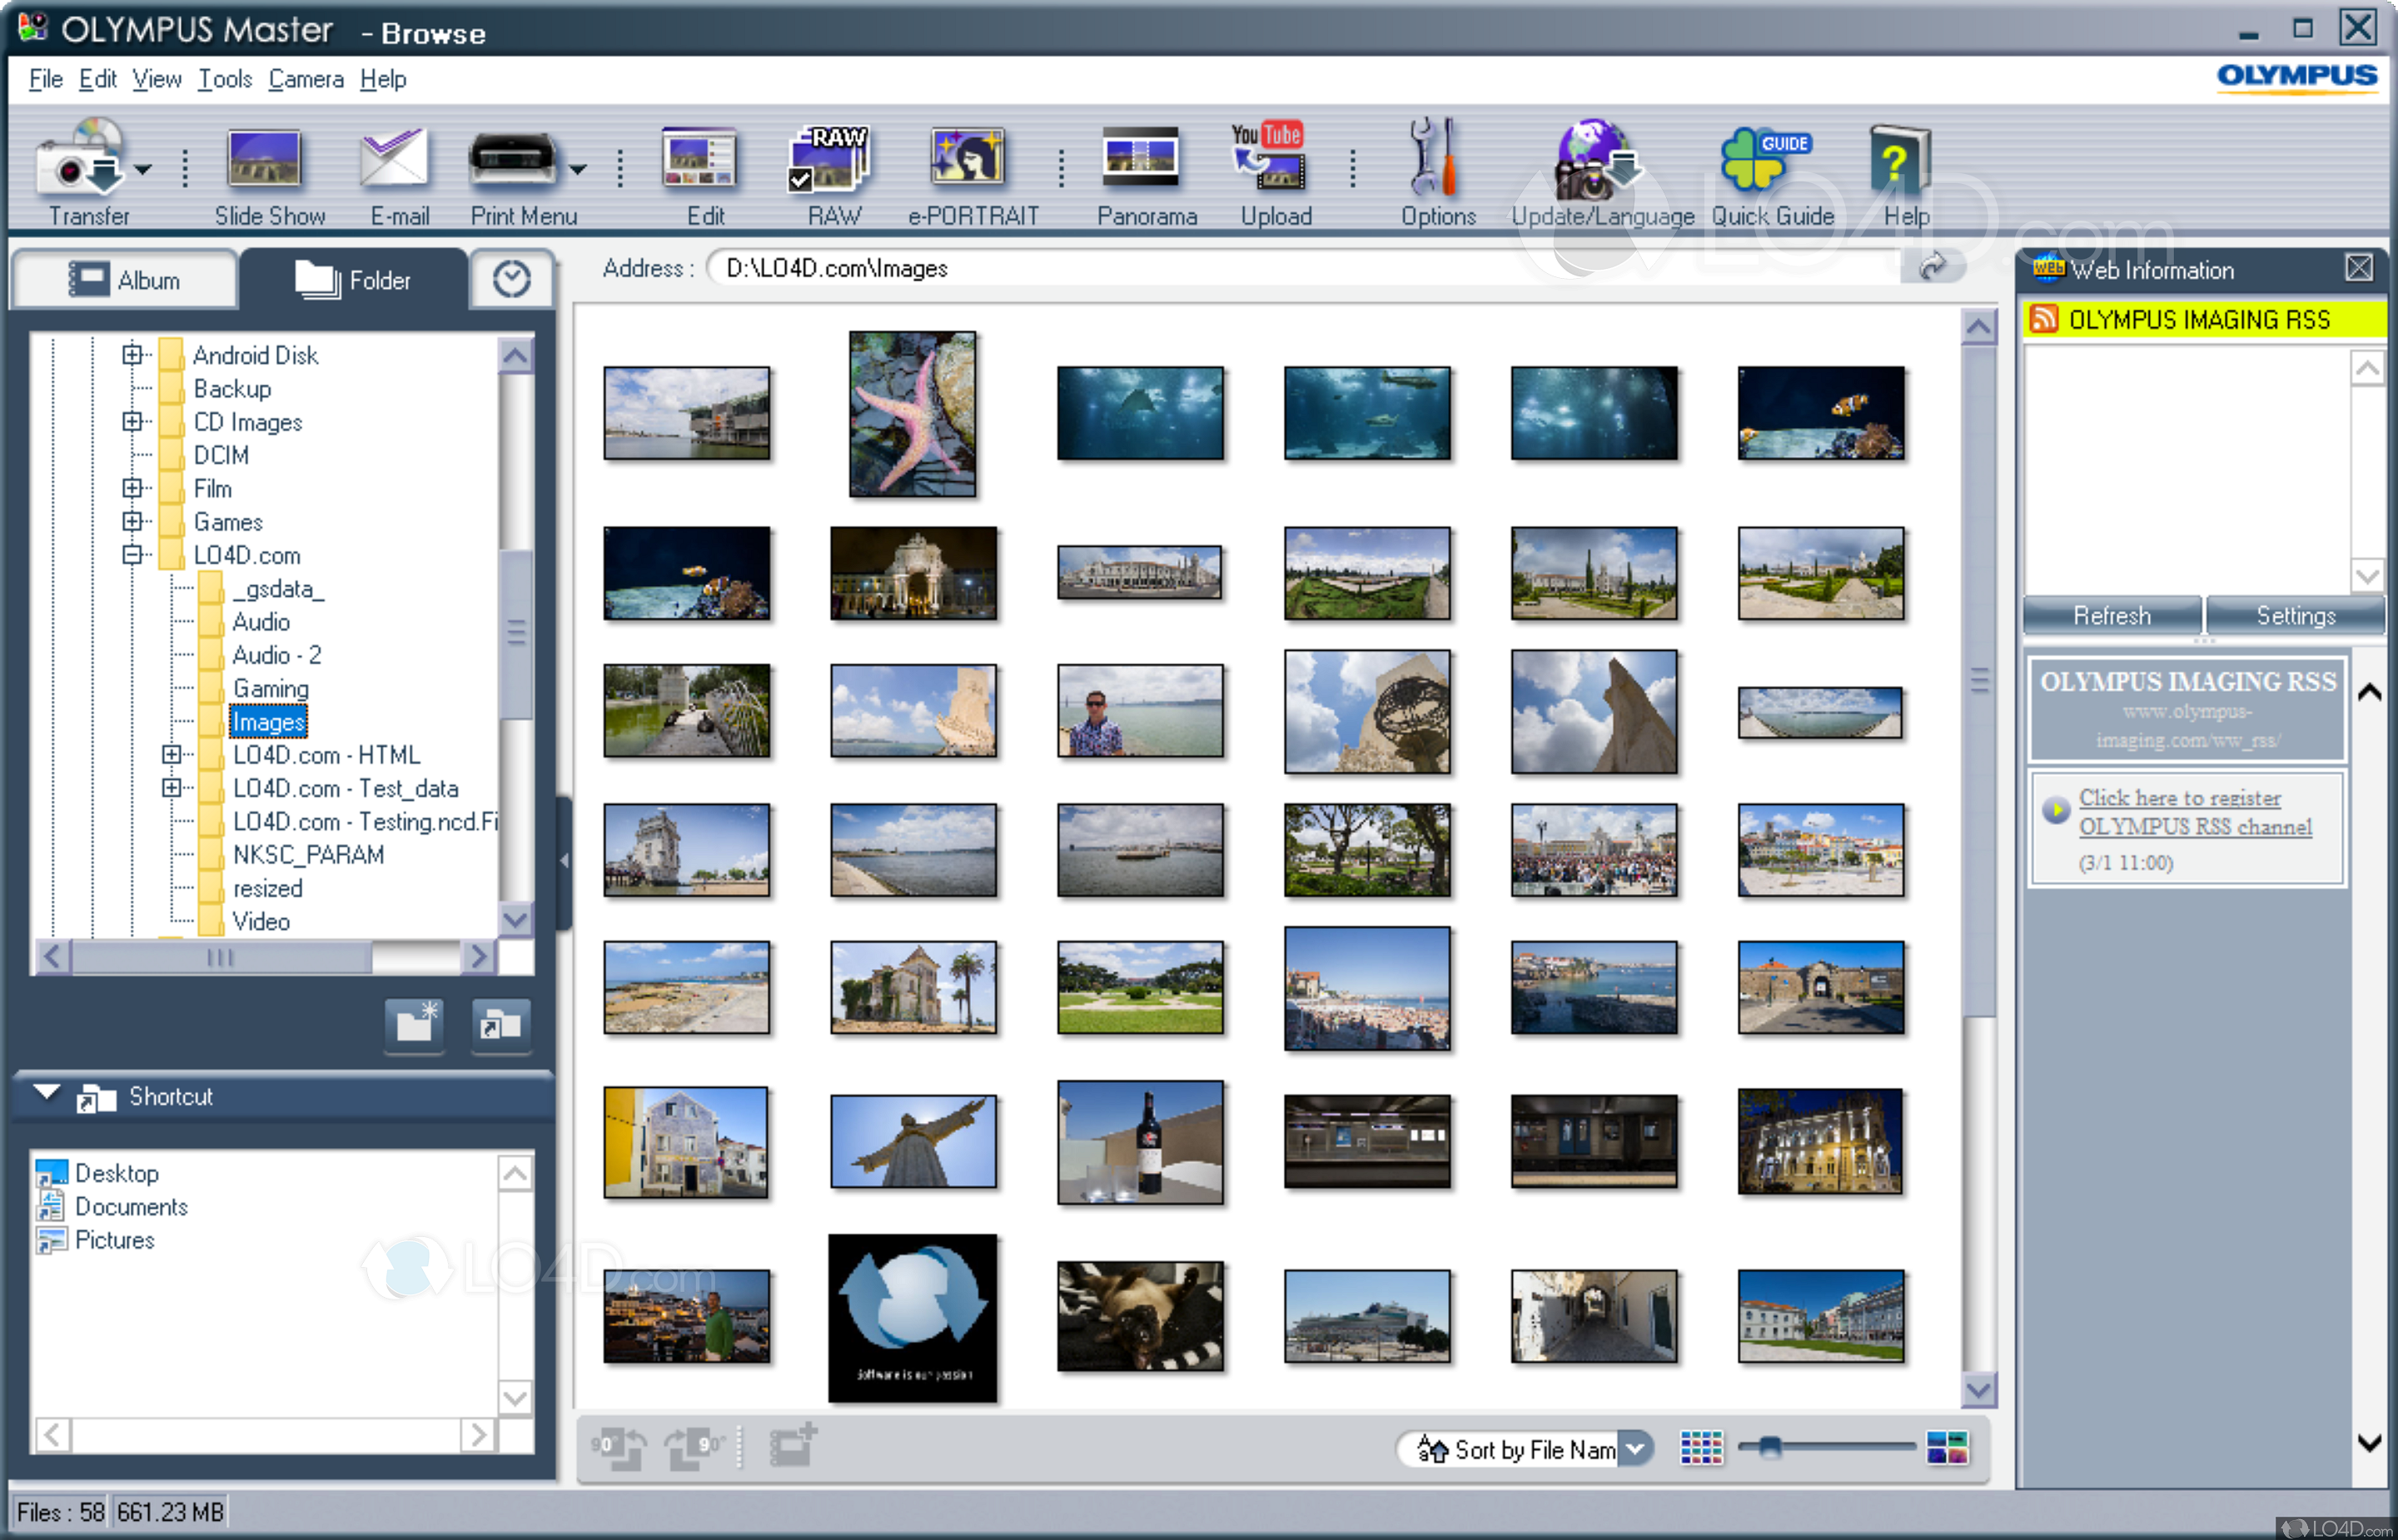Screen dimensions: 2398x1540
Task: Adjust the thumbnail size slider
Action: [x=1769, y=1447]
